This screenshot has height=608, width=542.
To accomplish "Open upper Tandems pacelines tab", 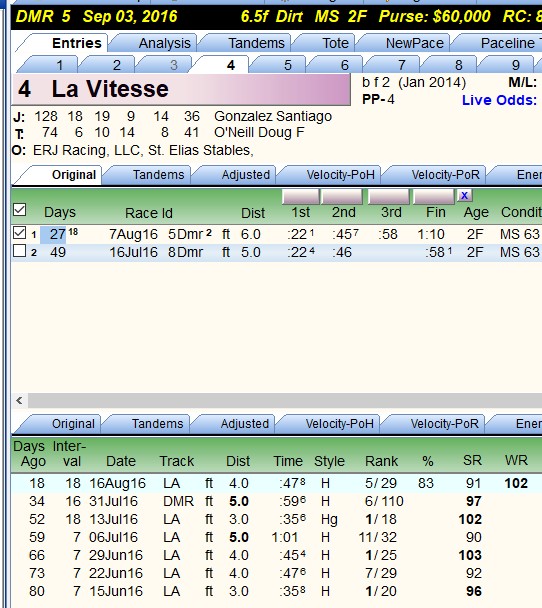I will (x=158, y=175).
